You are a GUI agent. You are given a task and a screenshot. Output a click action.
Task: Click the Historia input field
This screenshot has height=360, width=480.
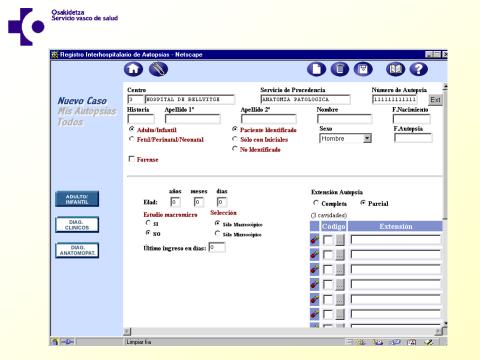pos(141,119)
